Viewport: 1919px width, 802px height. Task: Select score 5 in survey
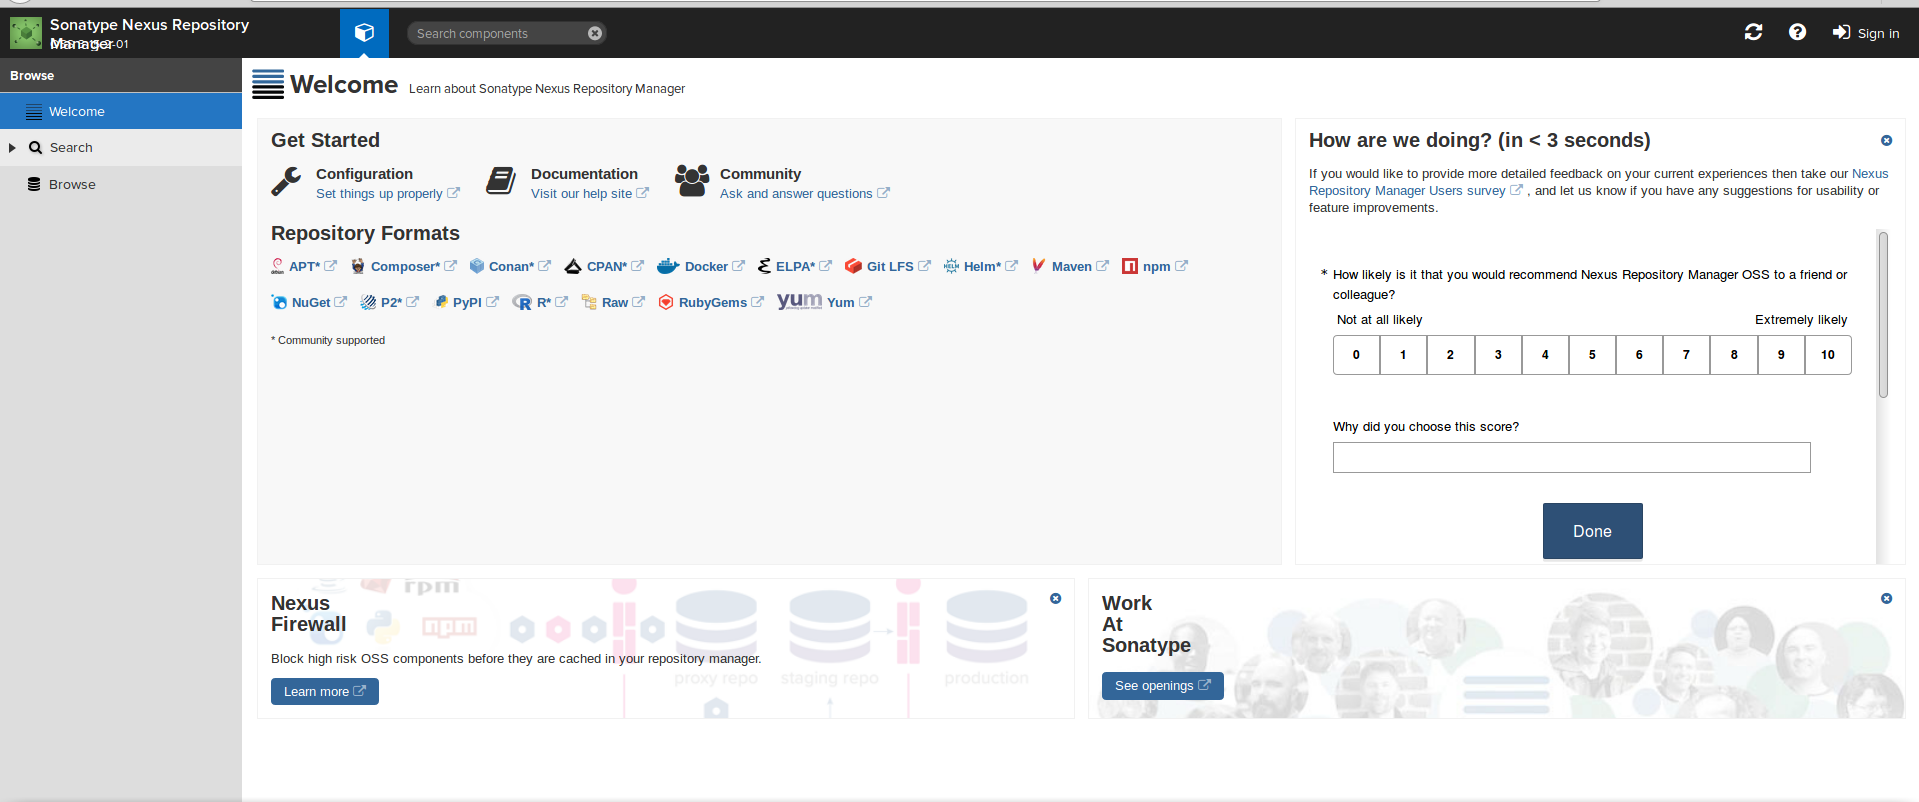point(1592,355)
